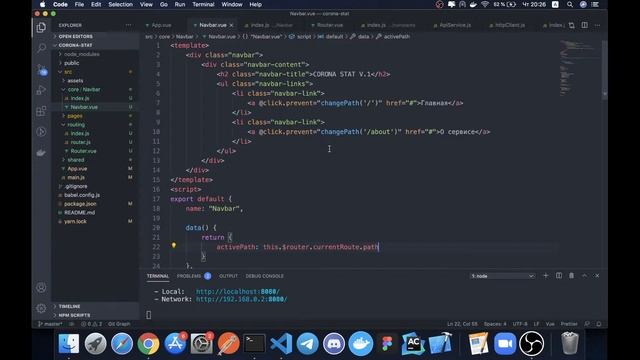The image size is (640, 360).
Task: Open the Manage gear icon
Action: point(41,308)
